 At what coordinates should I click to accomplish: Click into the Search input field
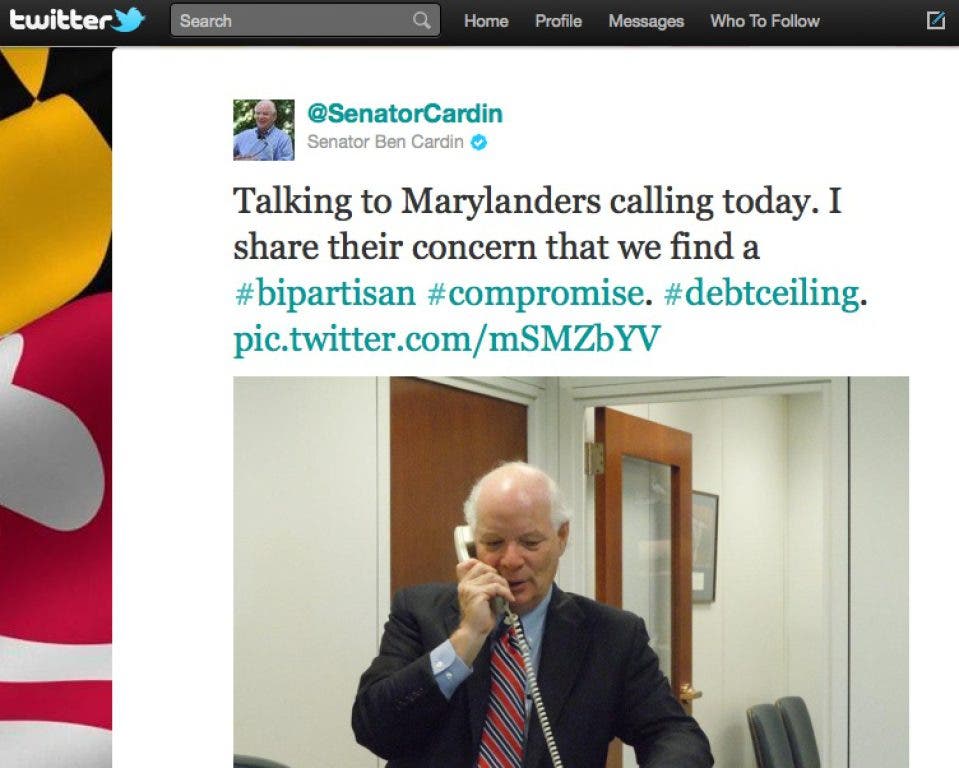[x=305, y=21]
